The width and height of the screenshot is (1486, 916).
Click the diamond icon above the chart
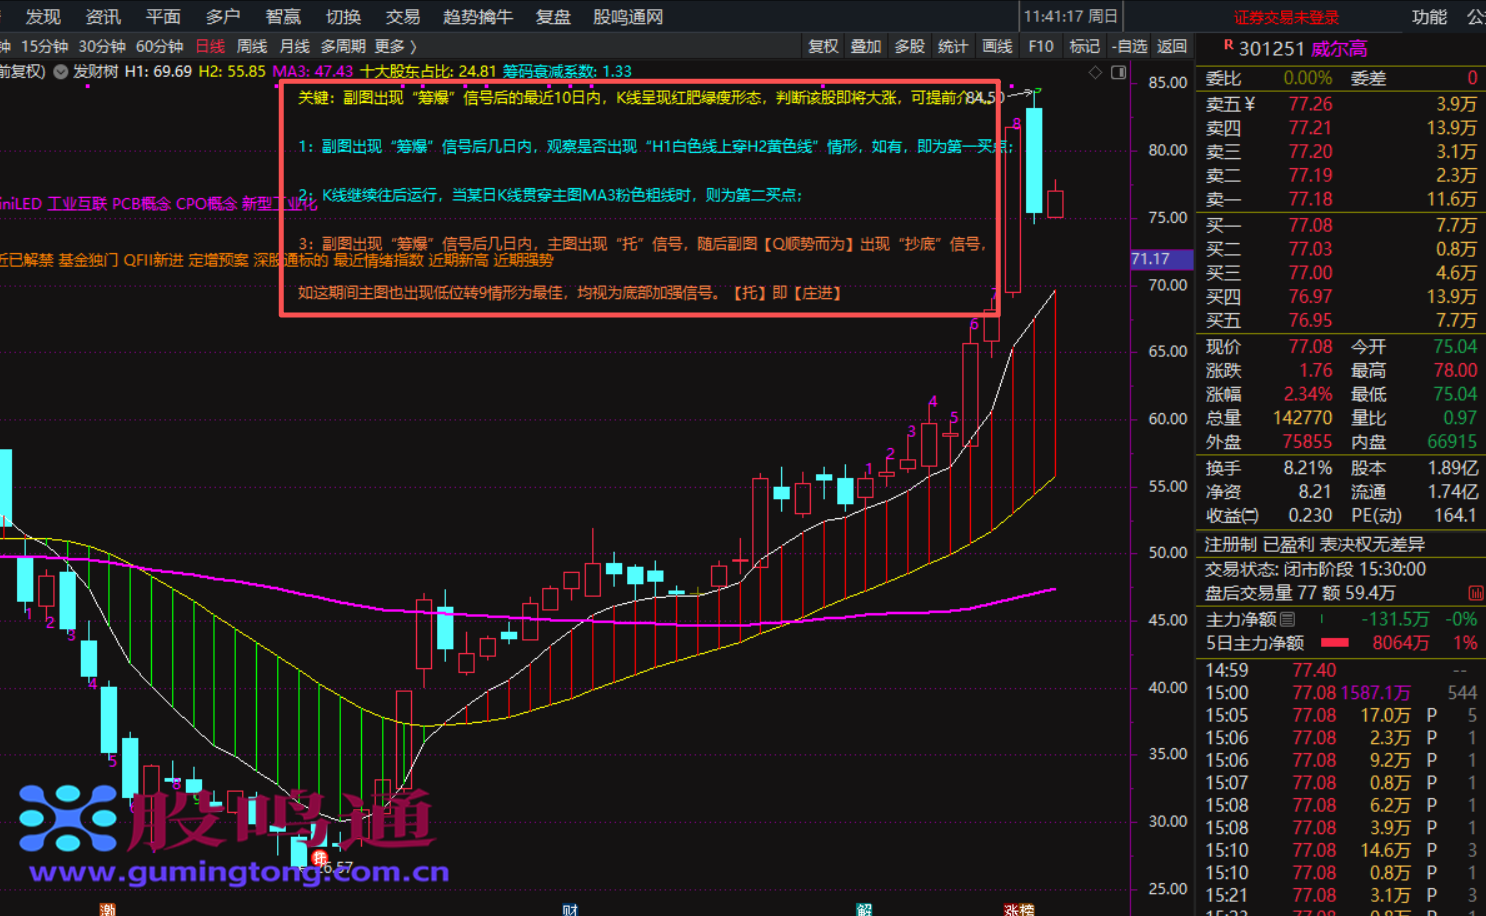pos(1095,72)
